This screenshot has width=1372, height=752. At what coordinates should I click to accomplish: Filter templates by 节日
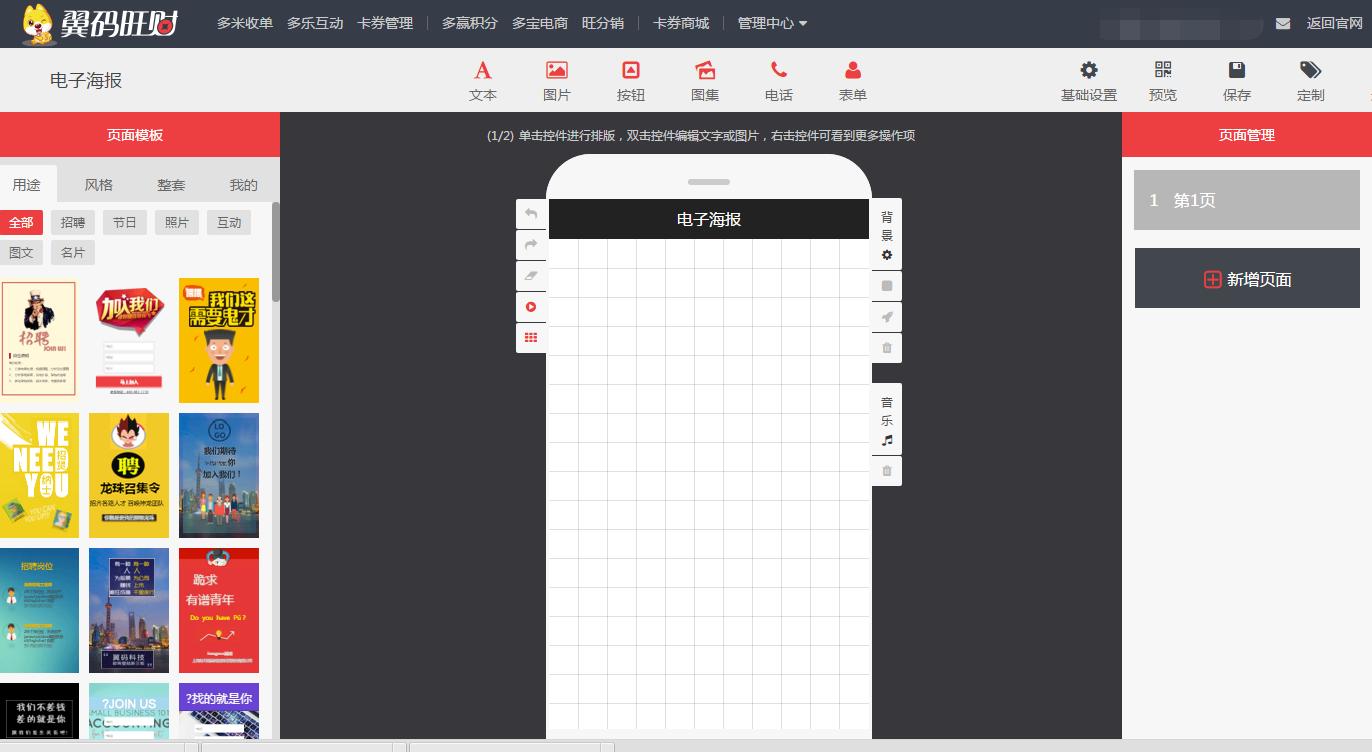[125, 222]
